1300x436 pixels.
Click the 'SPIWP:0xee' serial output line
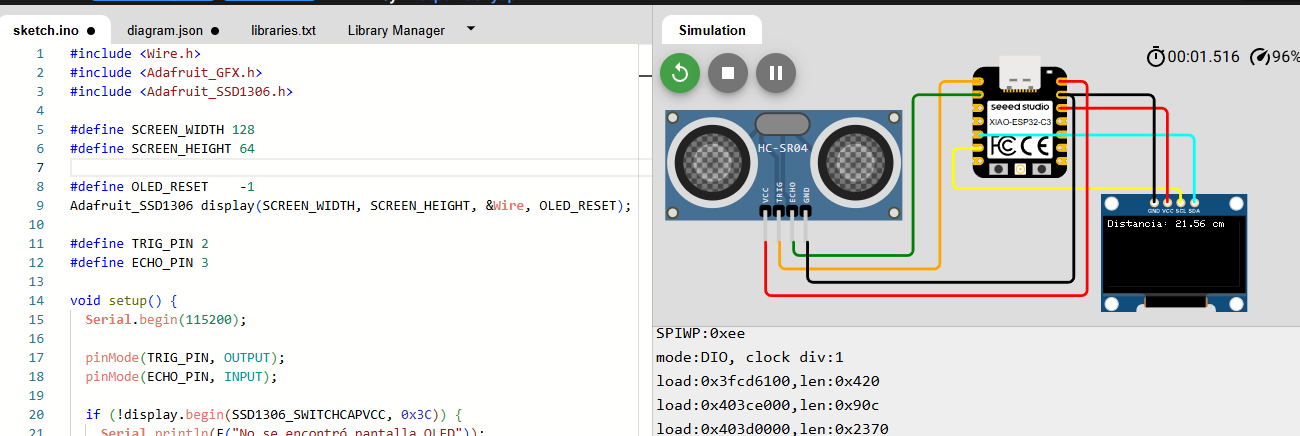tap(700, 333)
